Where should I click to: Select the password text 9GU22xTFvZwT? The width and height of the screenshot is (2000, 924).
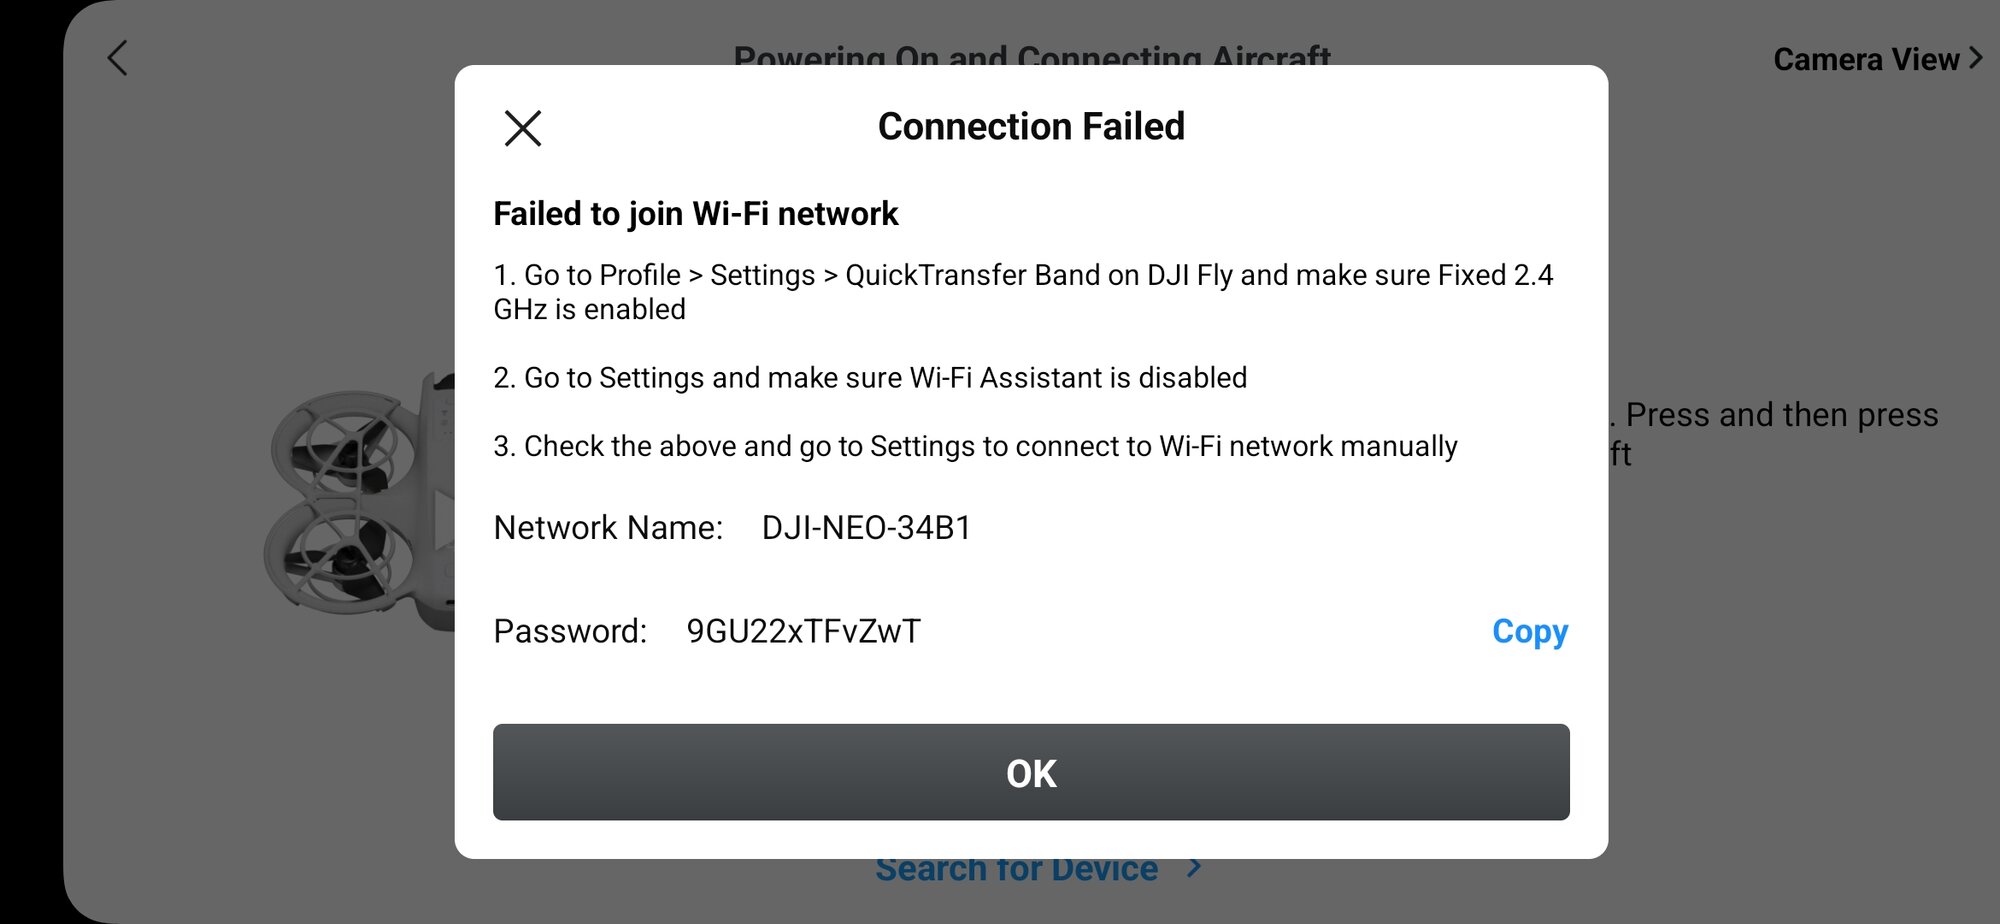(x=803, y=632)
